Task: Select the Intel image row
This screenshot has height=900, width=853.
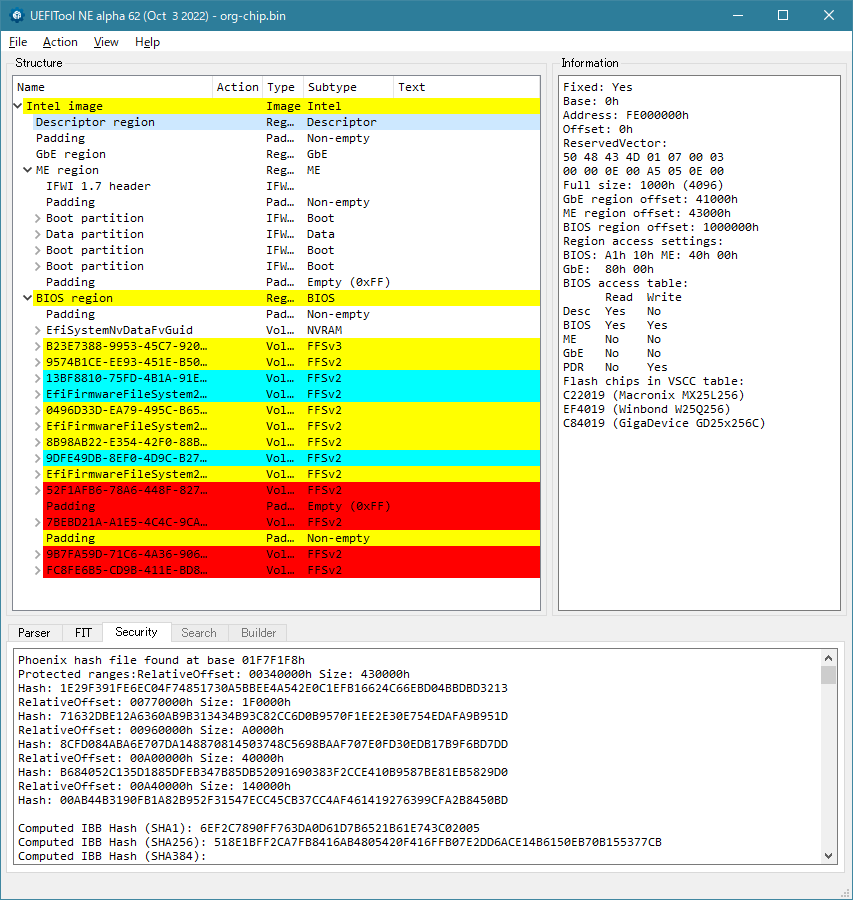Action: click(281, 106)
